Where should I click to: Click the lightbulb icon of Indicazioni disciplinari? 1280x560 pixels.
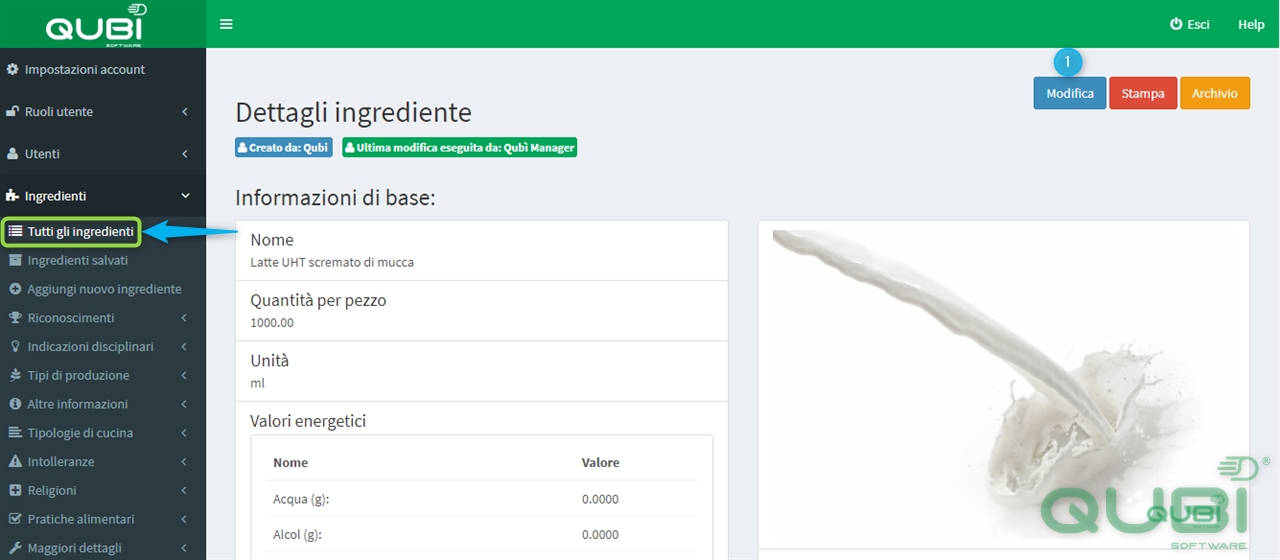pyautogui.click(x=15, y=346)
